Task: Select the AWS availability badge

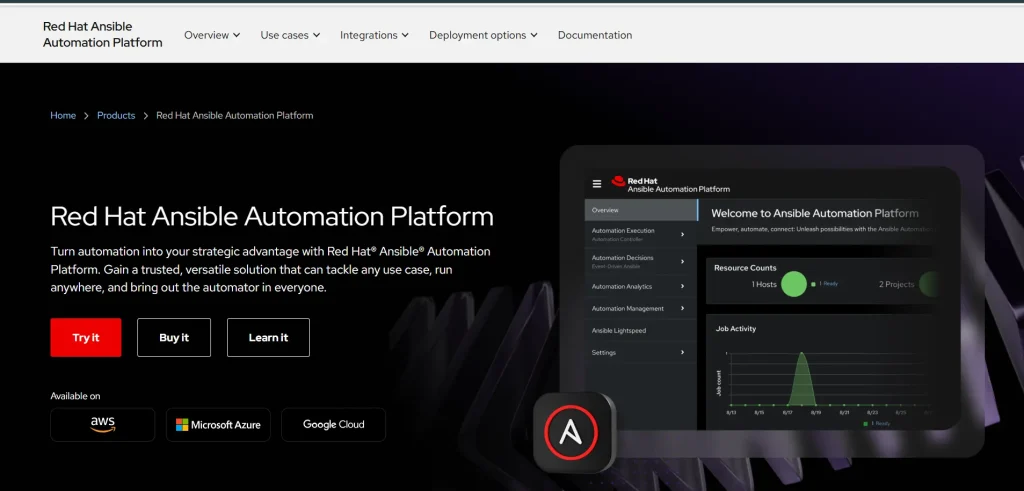Action: click(103, 425)
